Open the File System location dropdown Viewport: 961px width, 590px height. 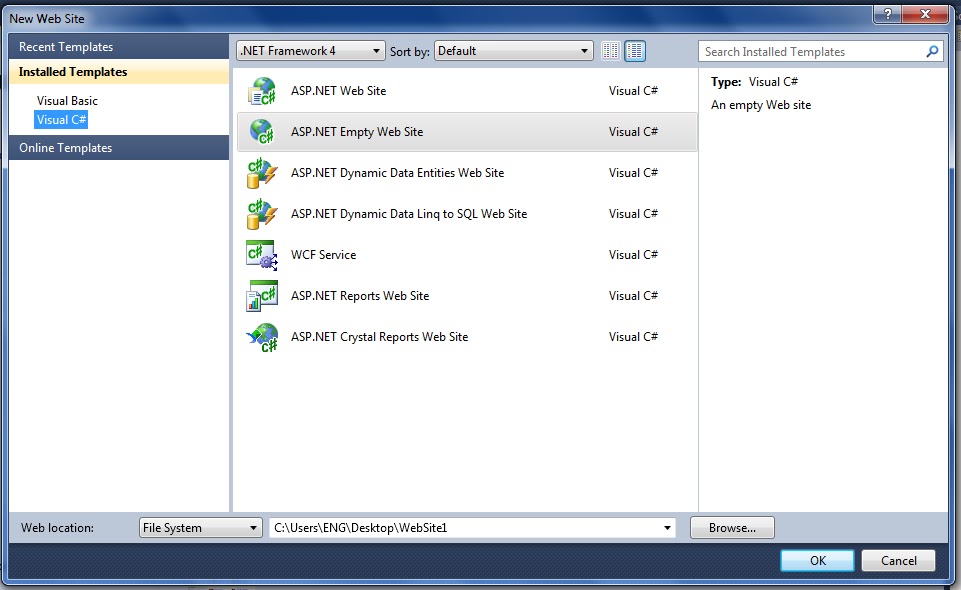coord(253,527)
